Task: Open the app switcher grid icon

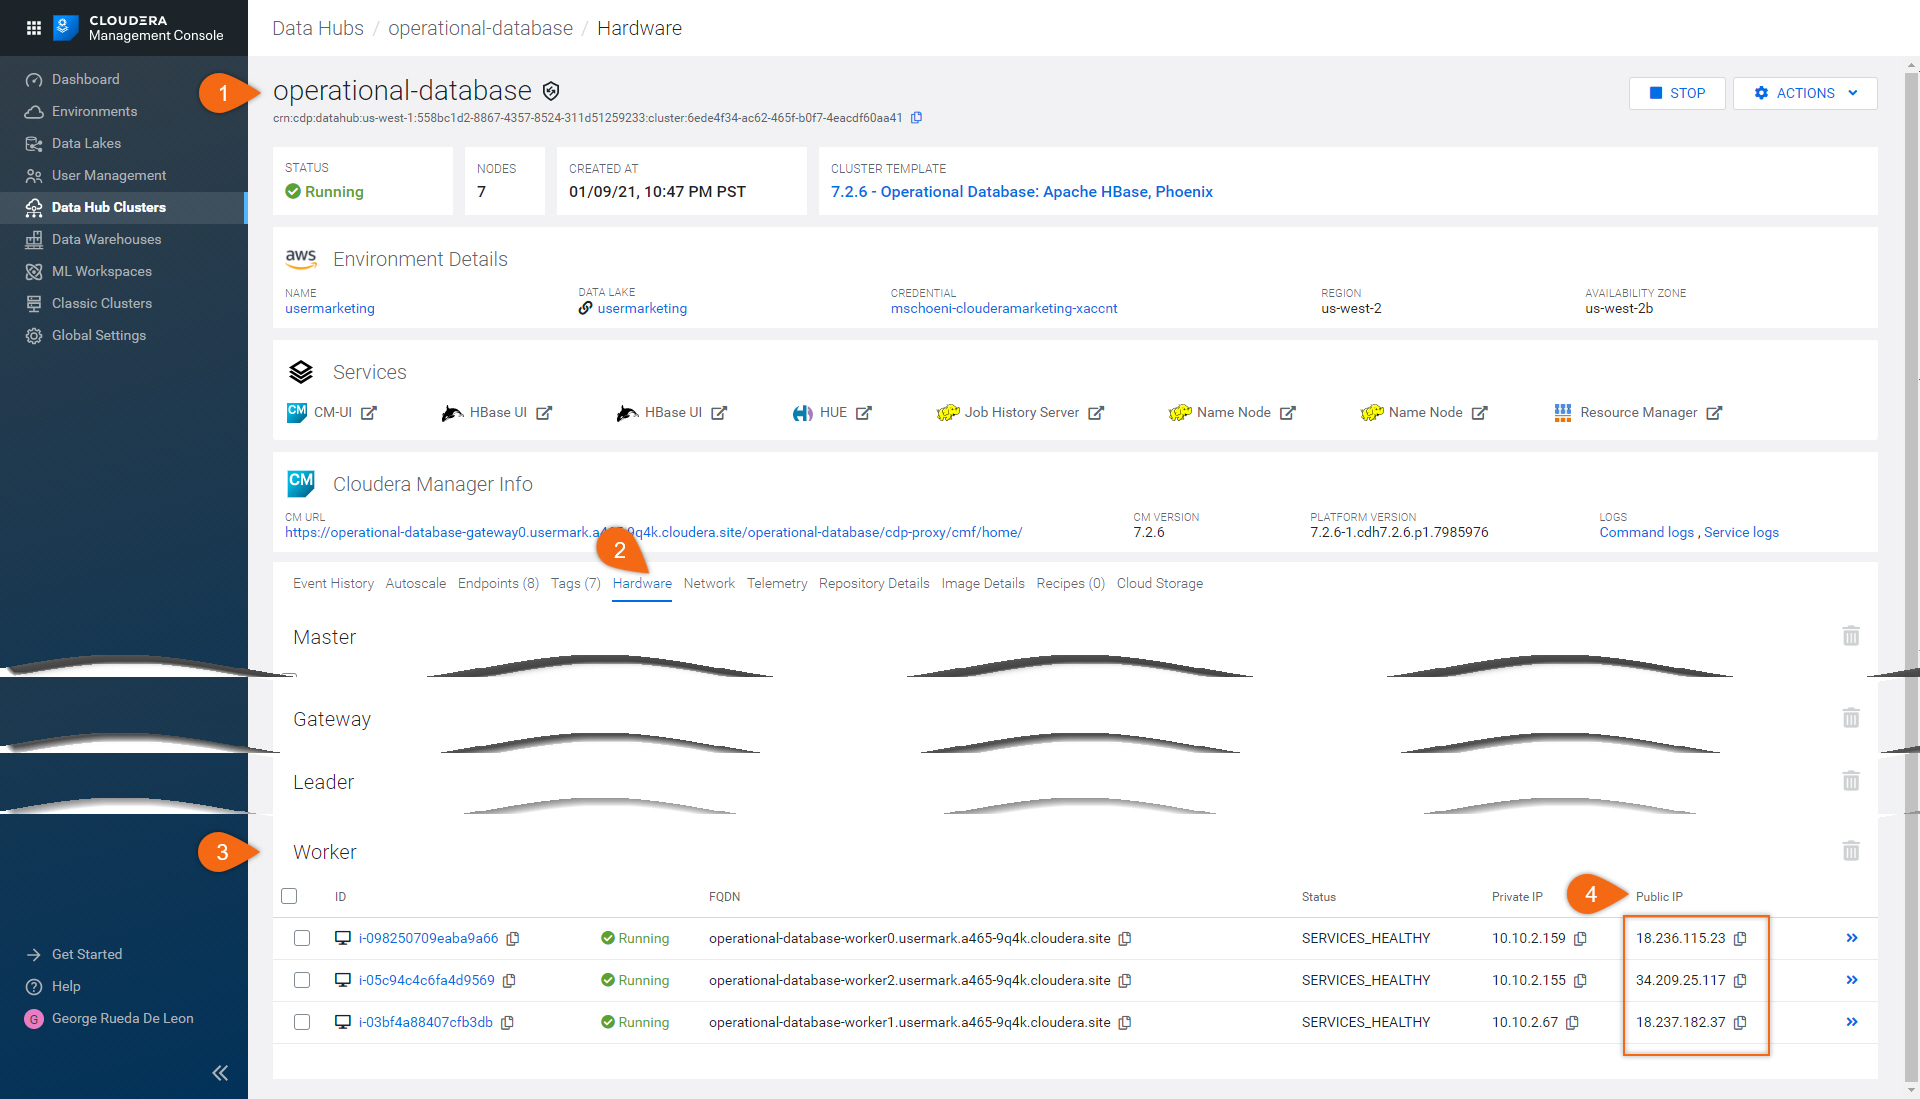Action: [x=34, y=28]
